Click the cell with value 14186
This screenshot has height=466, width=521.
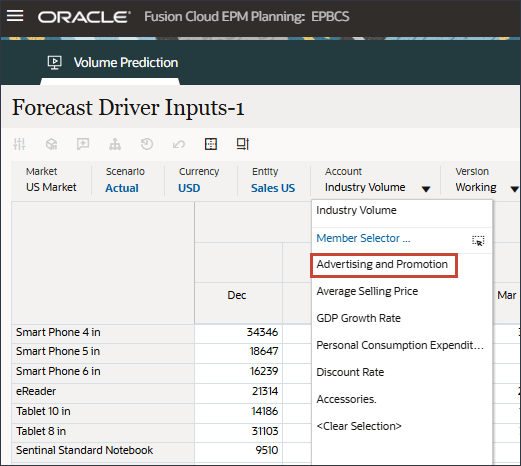[x=238, y=413]
